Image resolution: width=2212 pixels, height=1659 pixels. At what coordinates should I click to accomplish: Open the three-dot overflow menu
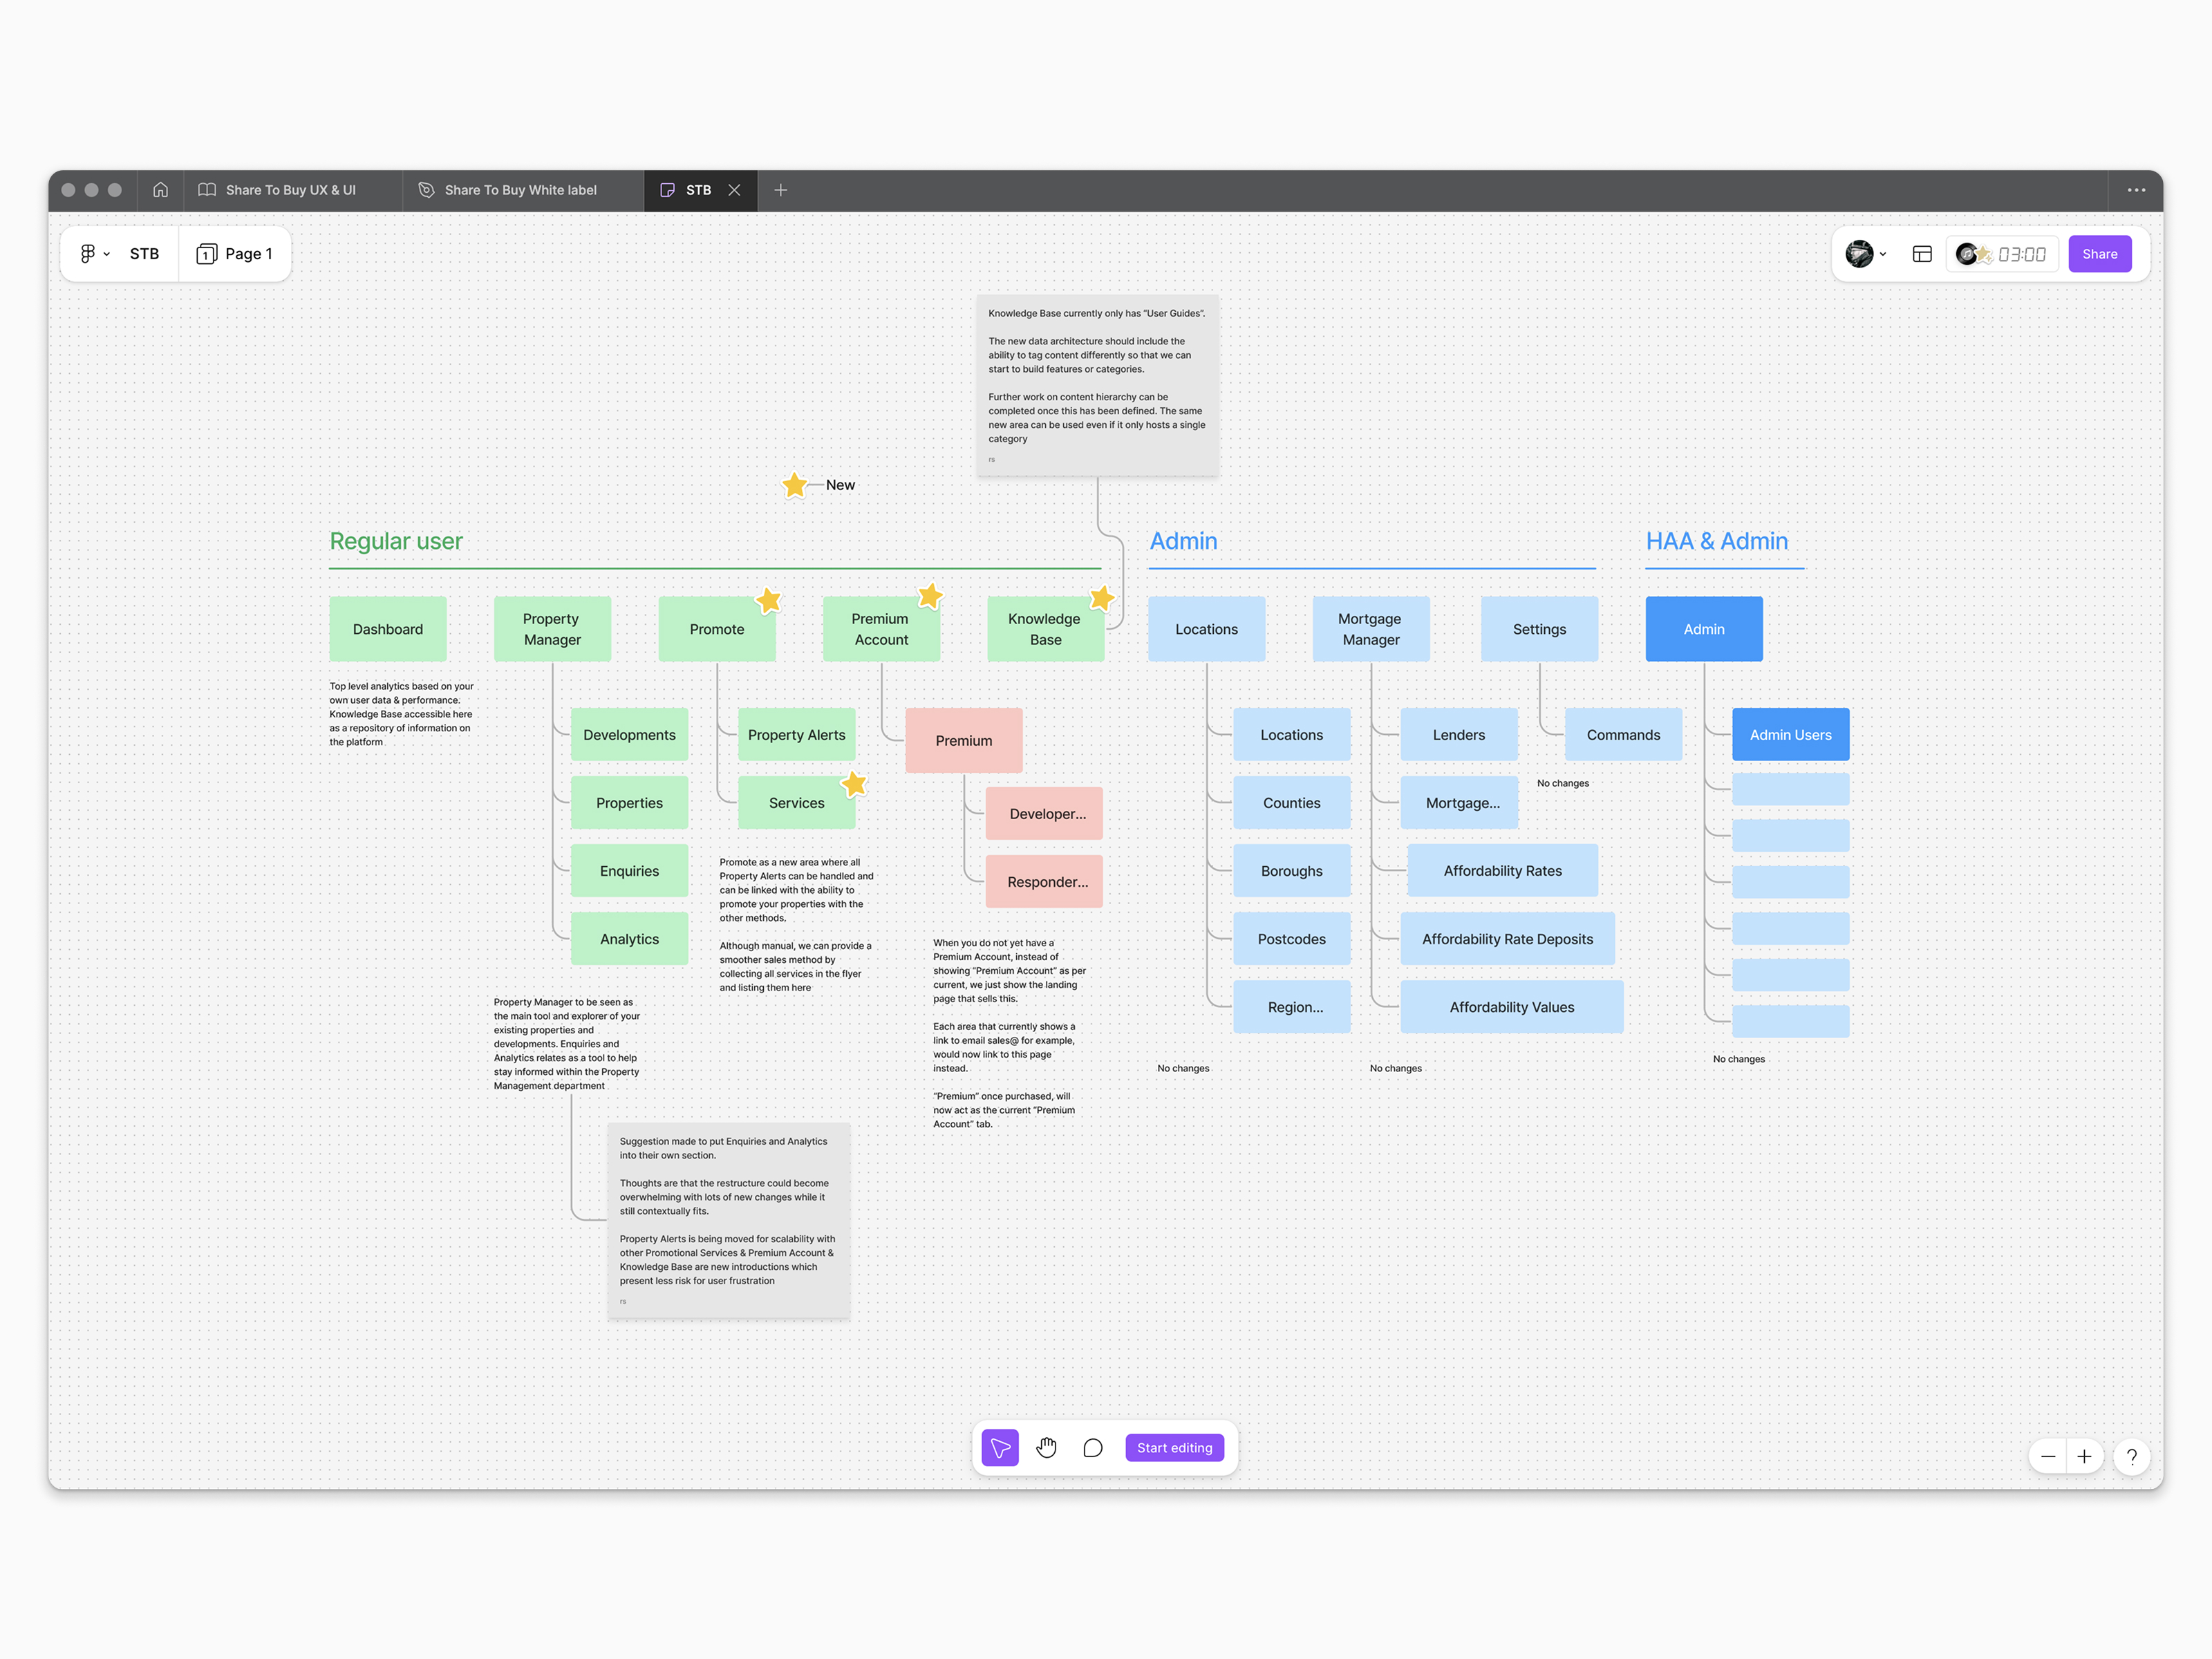(2136, 190)
